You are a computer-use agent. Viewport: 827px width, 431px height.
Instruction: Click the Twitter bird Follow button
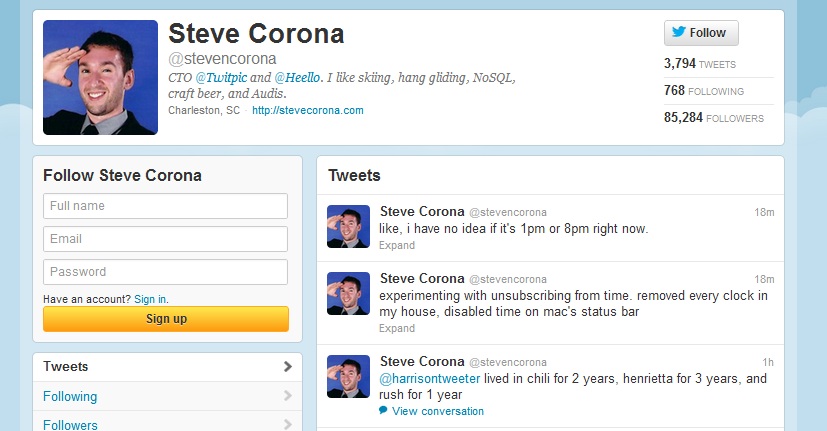(701, 33)
